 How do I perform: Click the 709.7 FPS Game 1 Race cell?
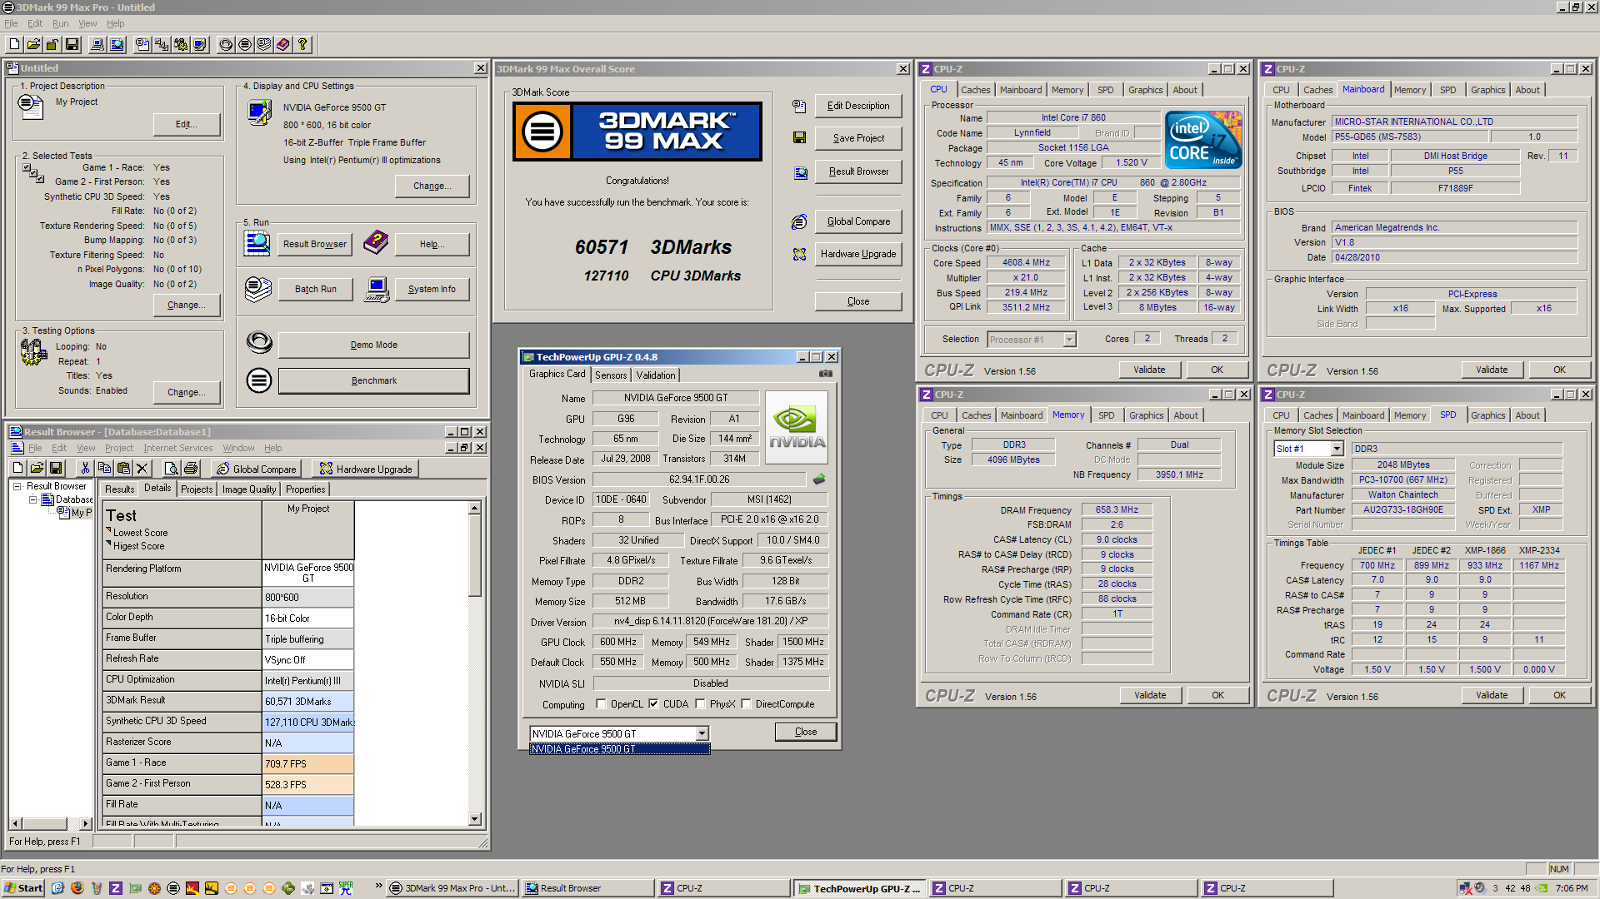pyautogui.click(x=308, y=763)
